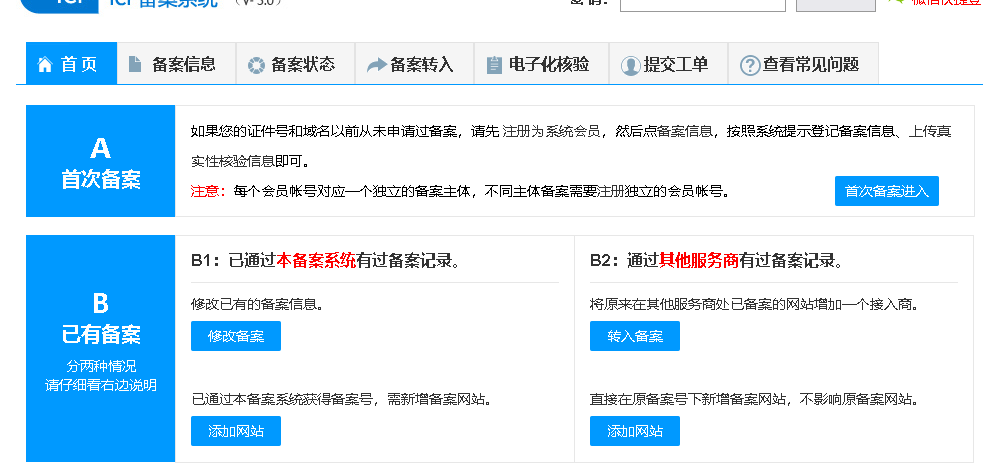Click the 转入备案 button
Viewport: 983px width, 474px height.
[x=634, y=337]
